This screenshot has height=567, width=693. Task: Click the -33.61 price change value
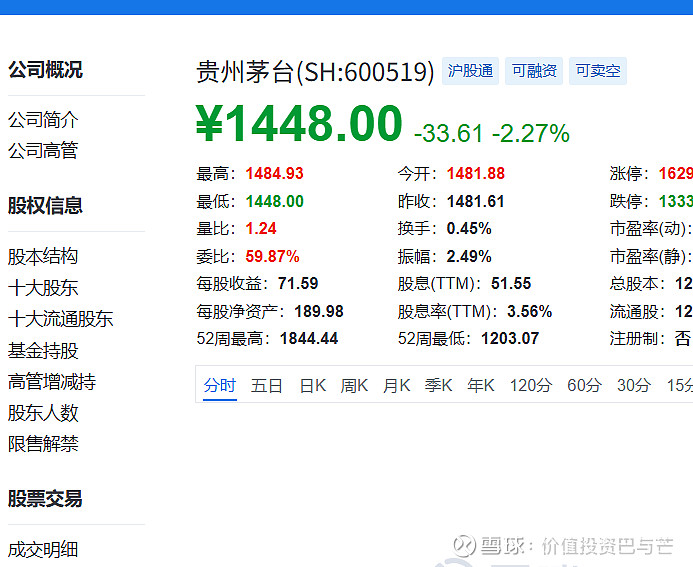pos(448,133)
